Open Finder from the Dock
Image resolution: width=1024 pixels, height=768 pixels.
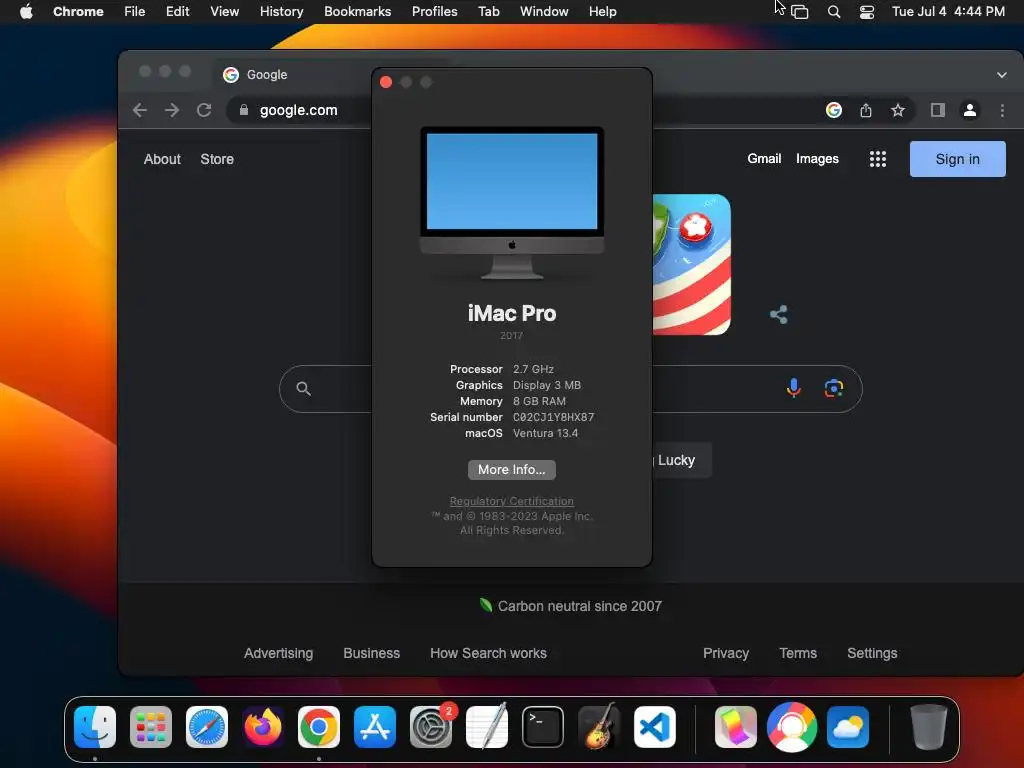[95, 727]
